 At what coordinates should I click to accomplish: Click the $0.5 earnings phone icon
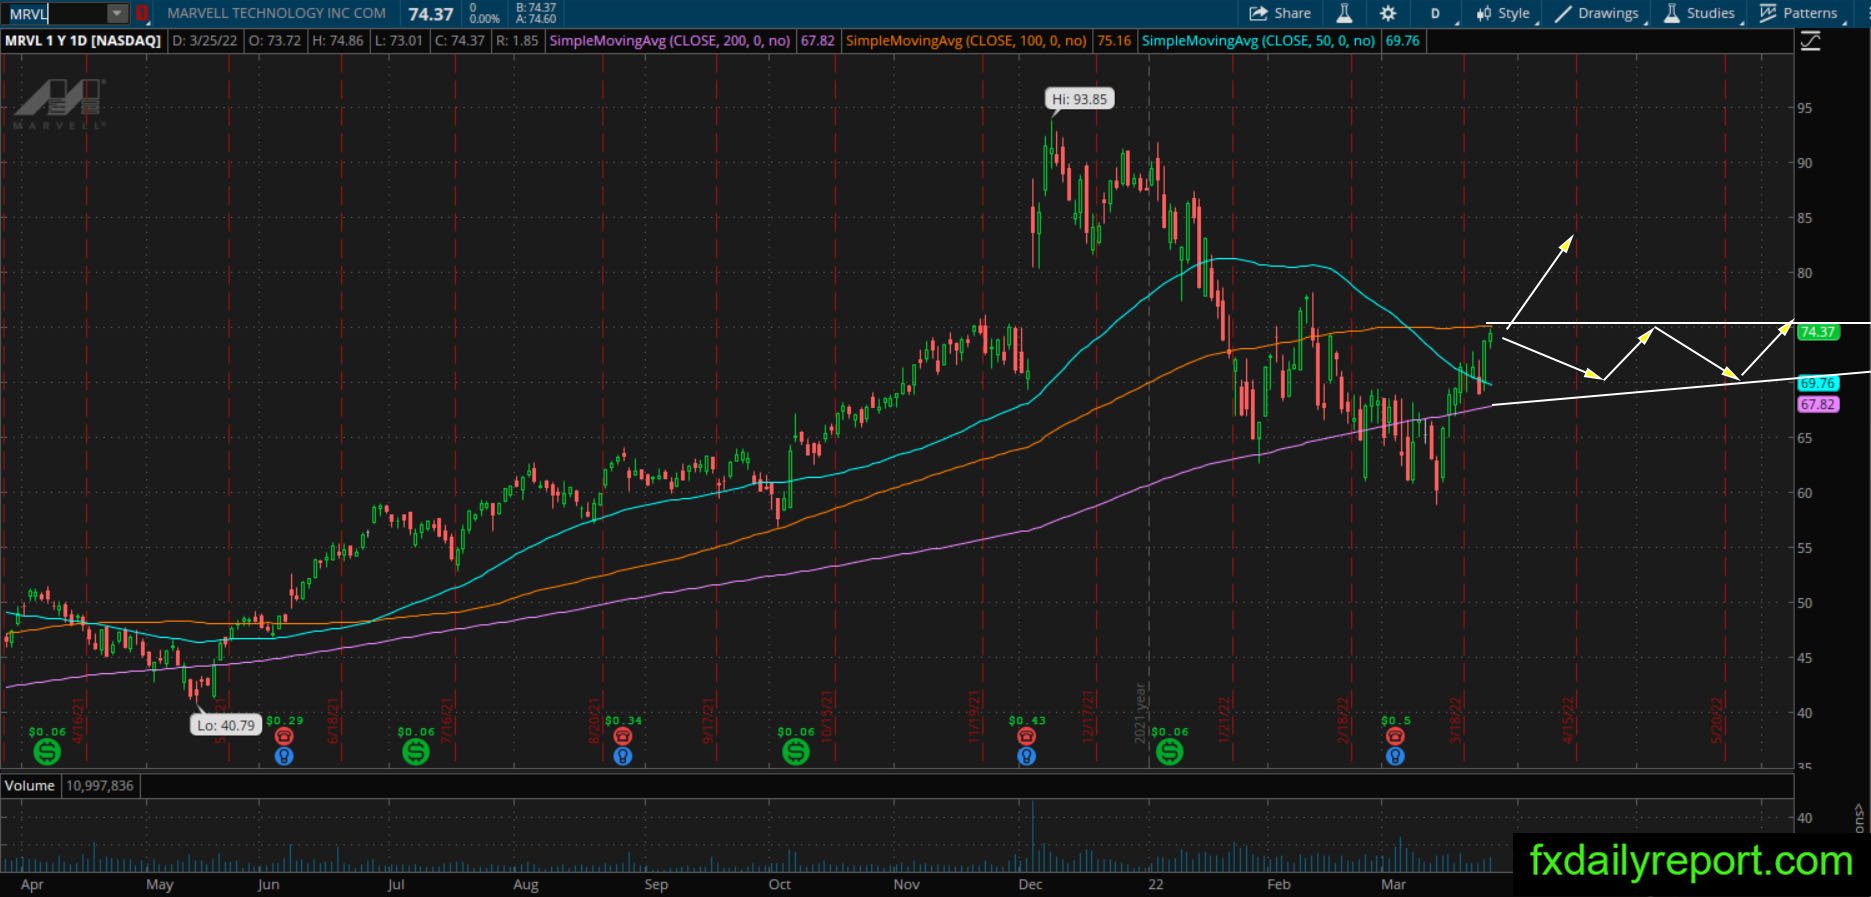1395,737
